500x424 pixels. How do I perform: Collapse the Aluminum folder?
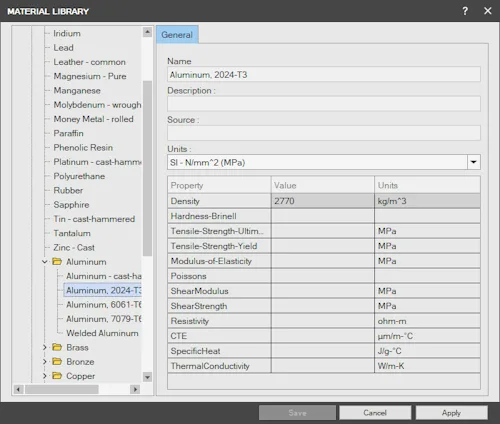[45, 262]
